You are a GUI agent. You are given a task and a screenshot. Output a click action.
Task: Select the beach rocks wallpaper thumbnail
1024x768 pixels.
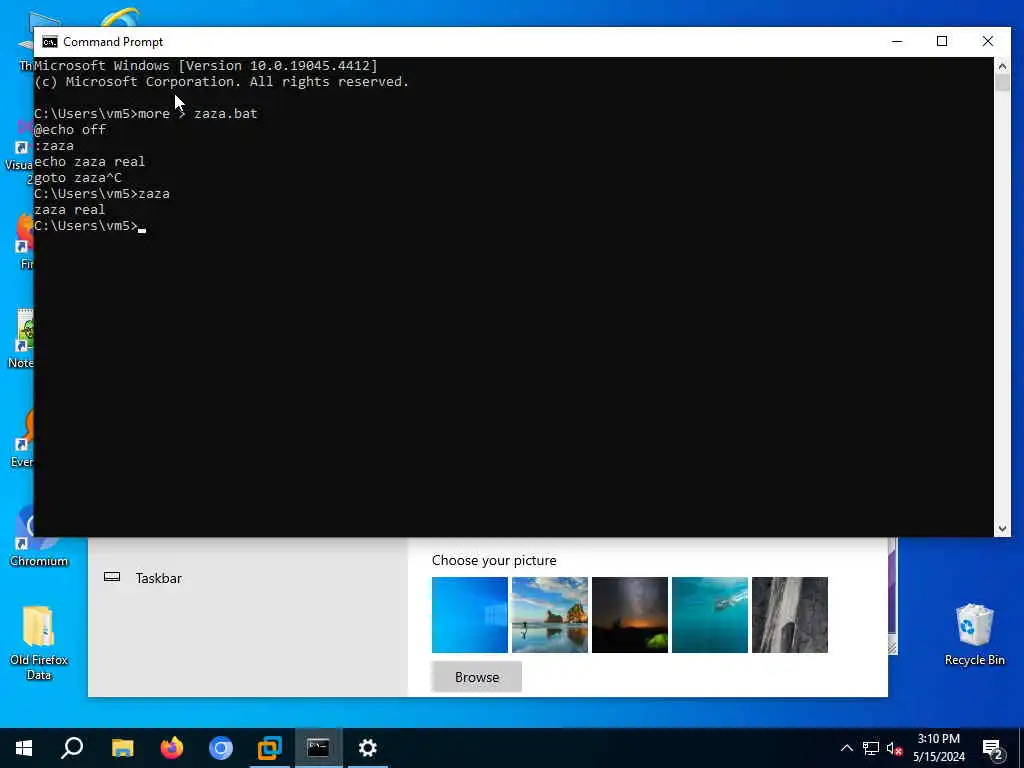(x=550, y=615)
